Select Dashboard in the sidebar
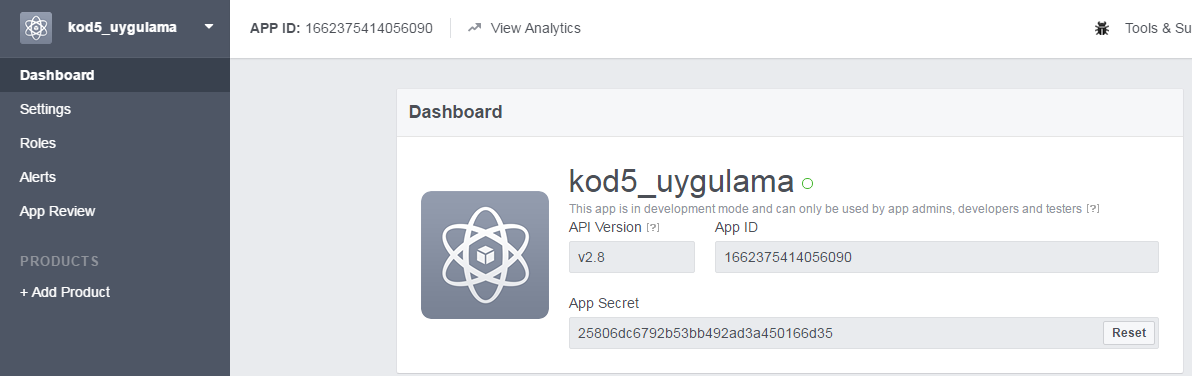This screenshot has height=376, width=1192. [115, 75]
